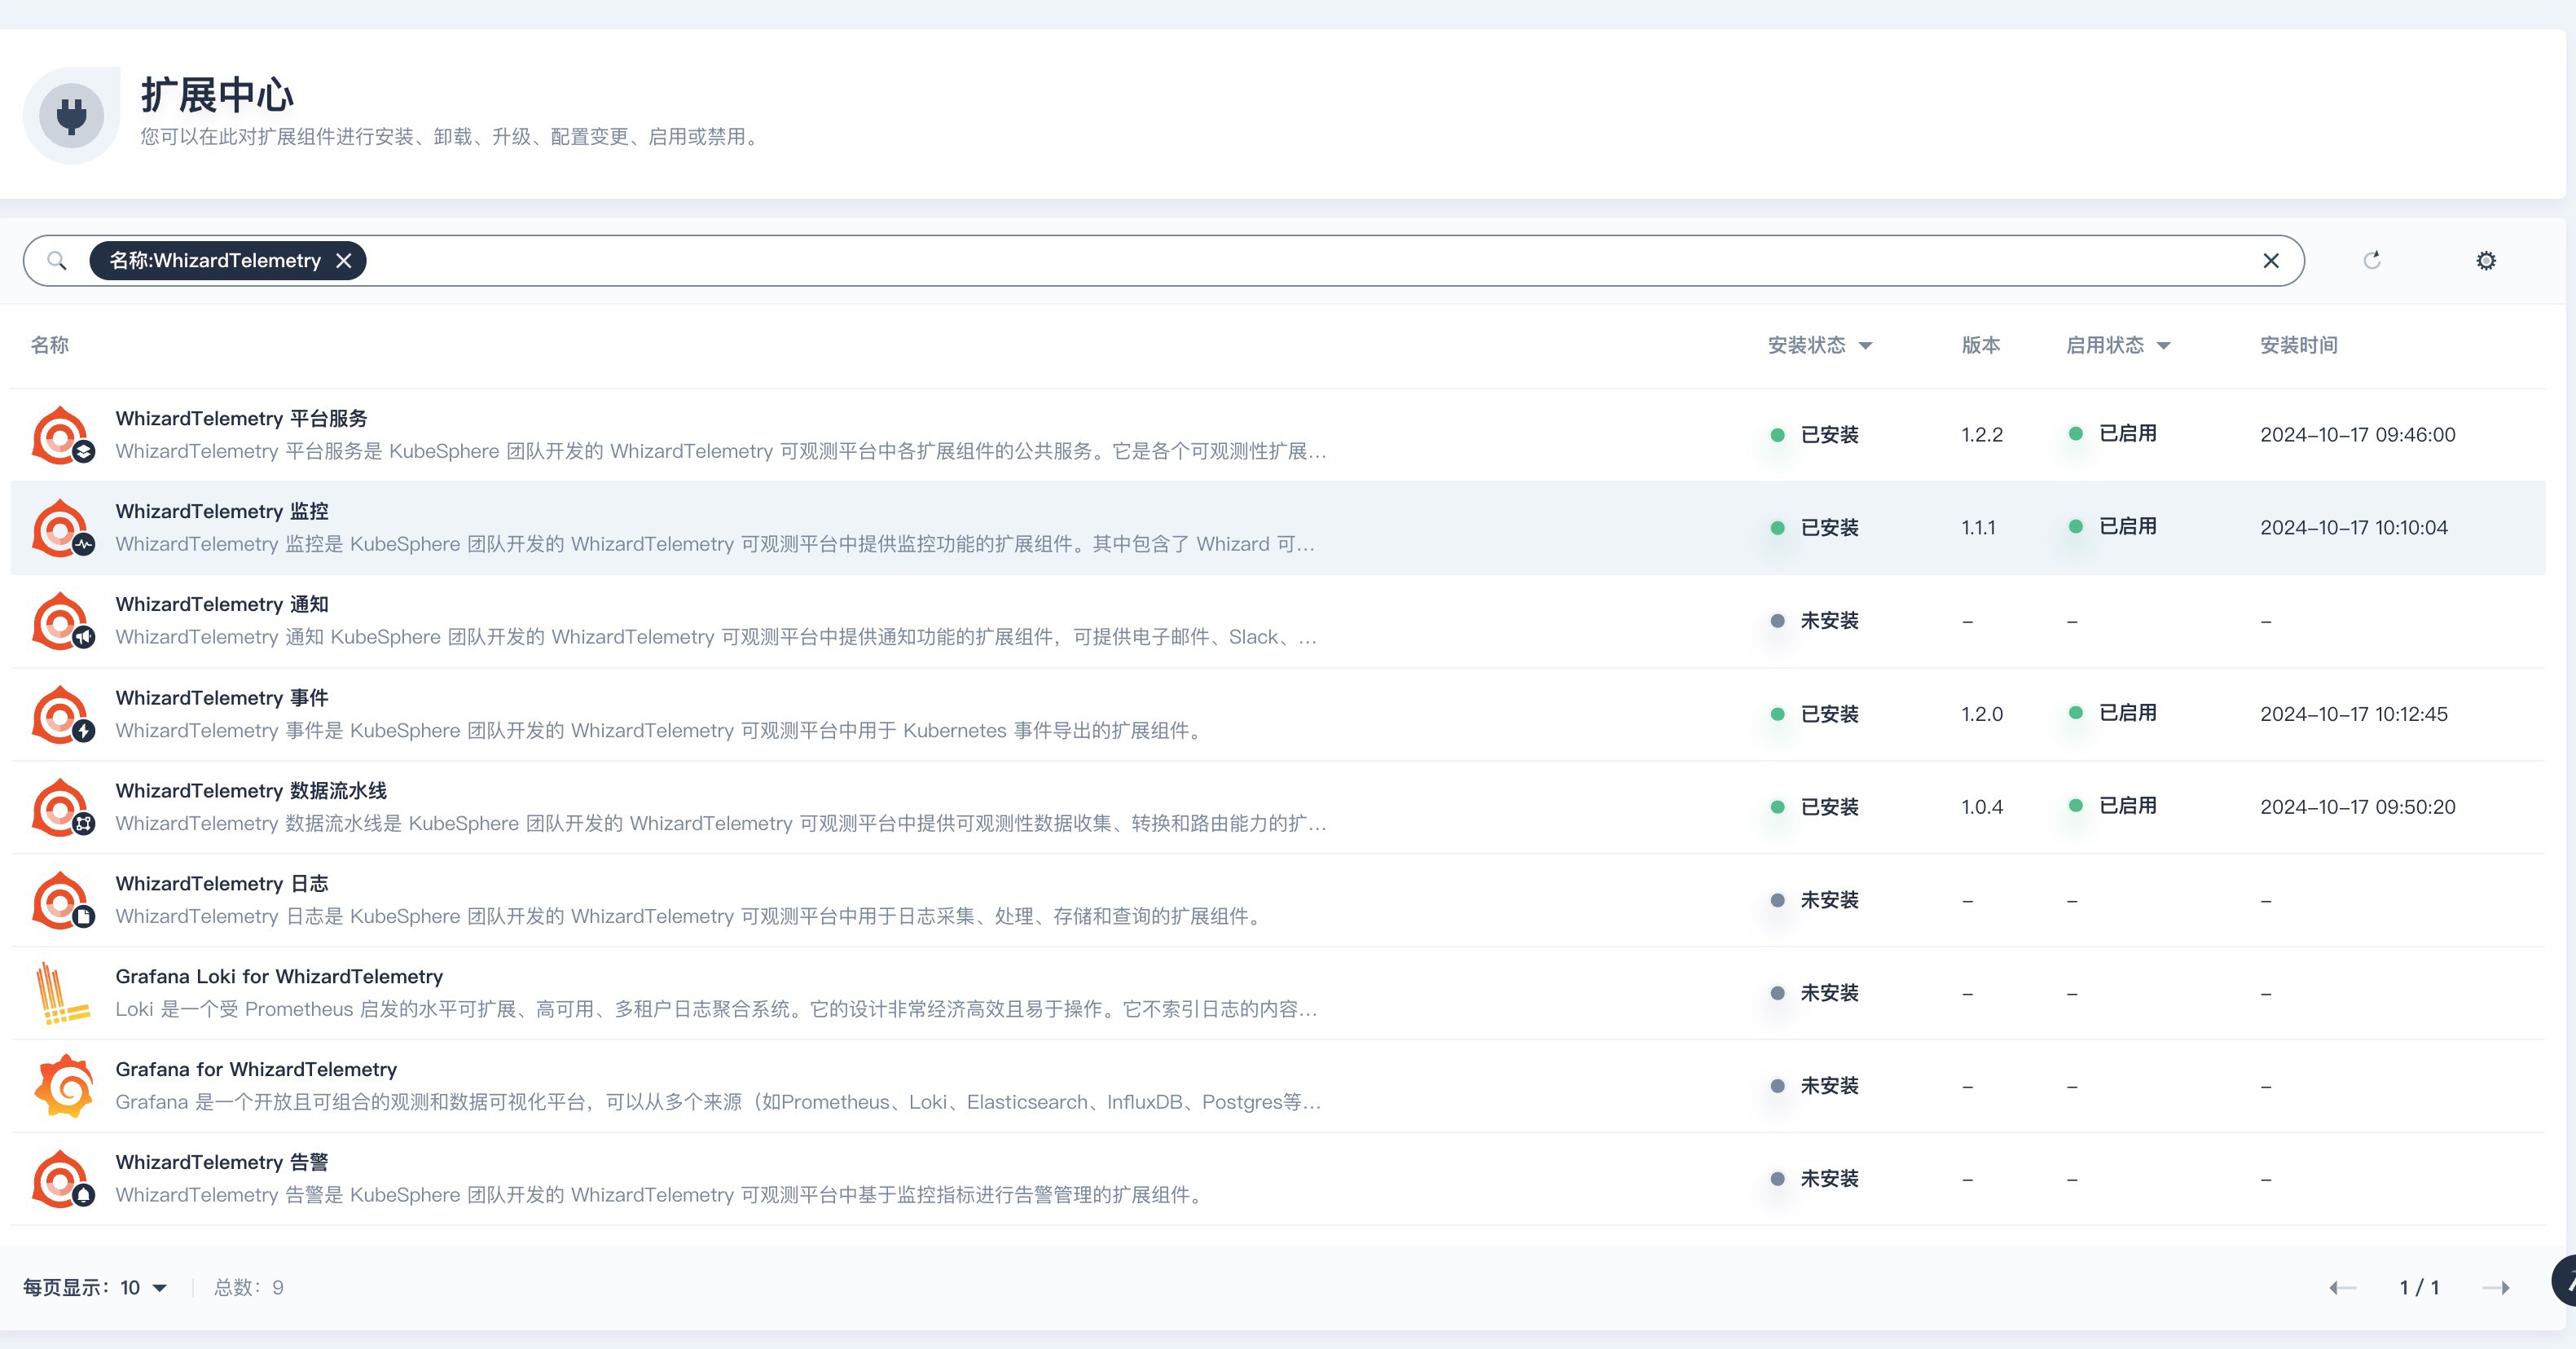Viewport: 2576px width, 1349px height.
Task: Open WhizardTelemetry 监控 title link
Action: click(x=222, y=512)
